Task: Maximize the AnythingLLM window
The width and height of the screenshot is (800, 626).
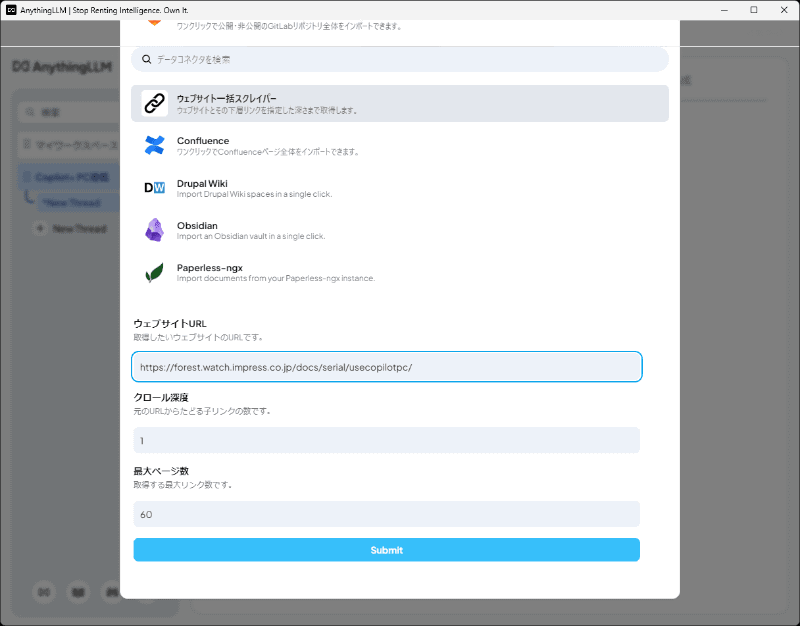Action: [x=754, y=10]
